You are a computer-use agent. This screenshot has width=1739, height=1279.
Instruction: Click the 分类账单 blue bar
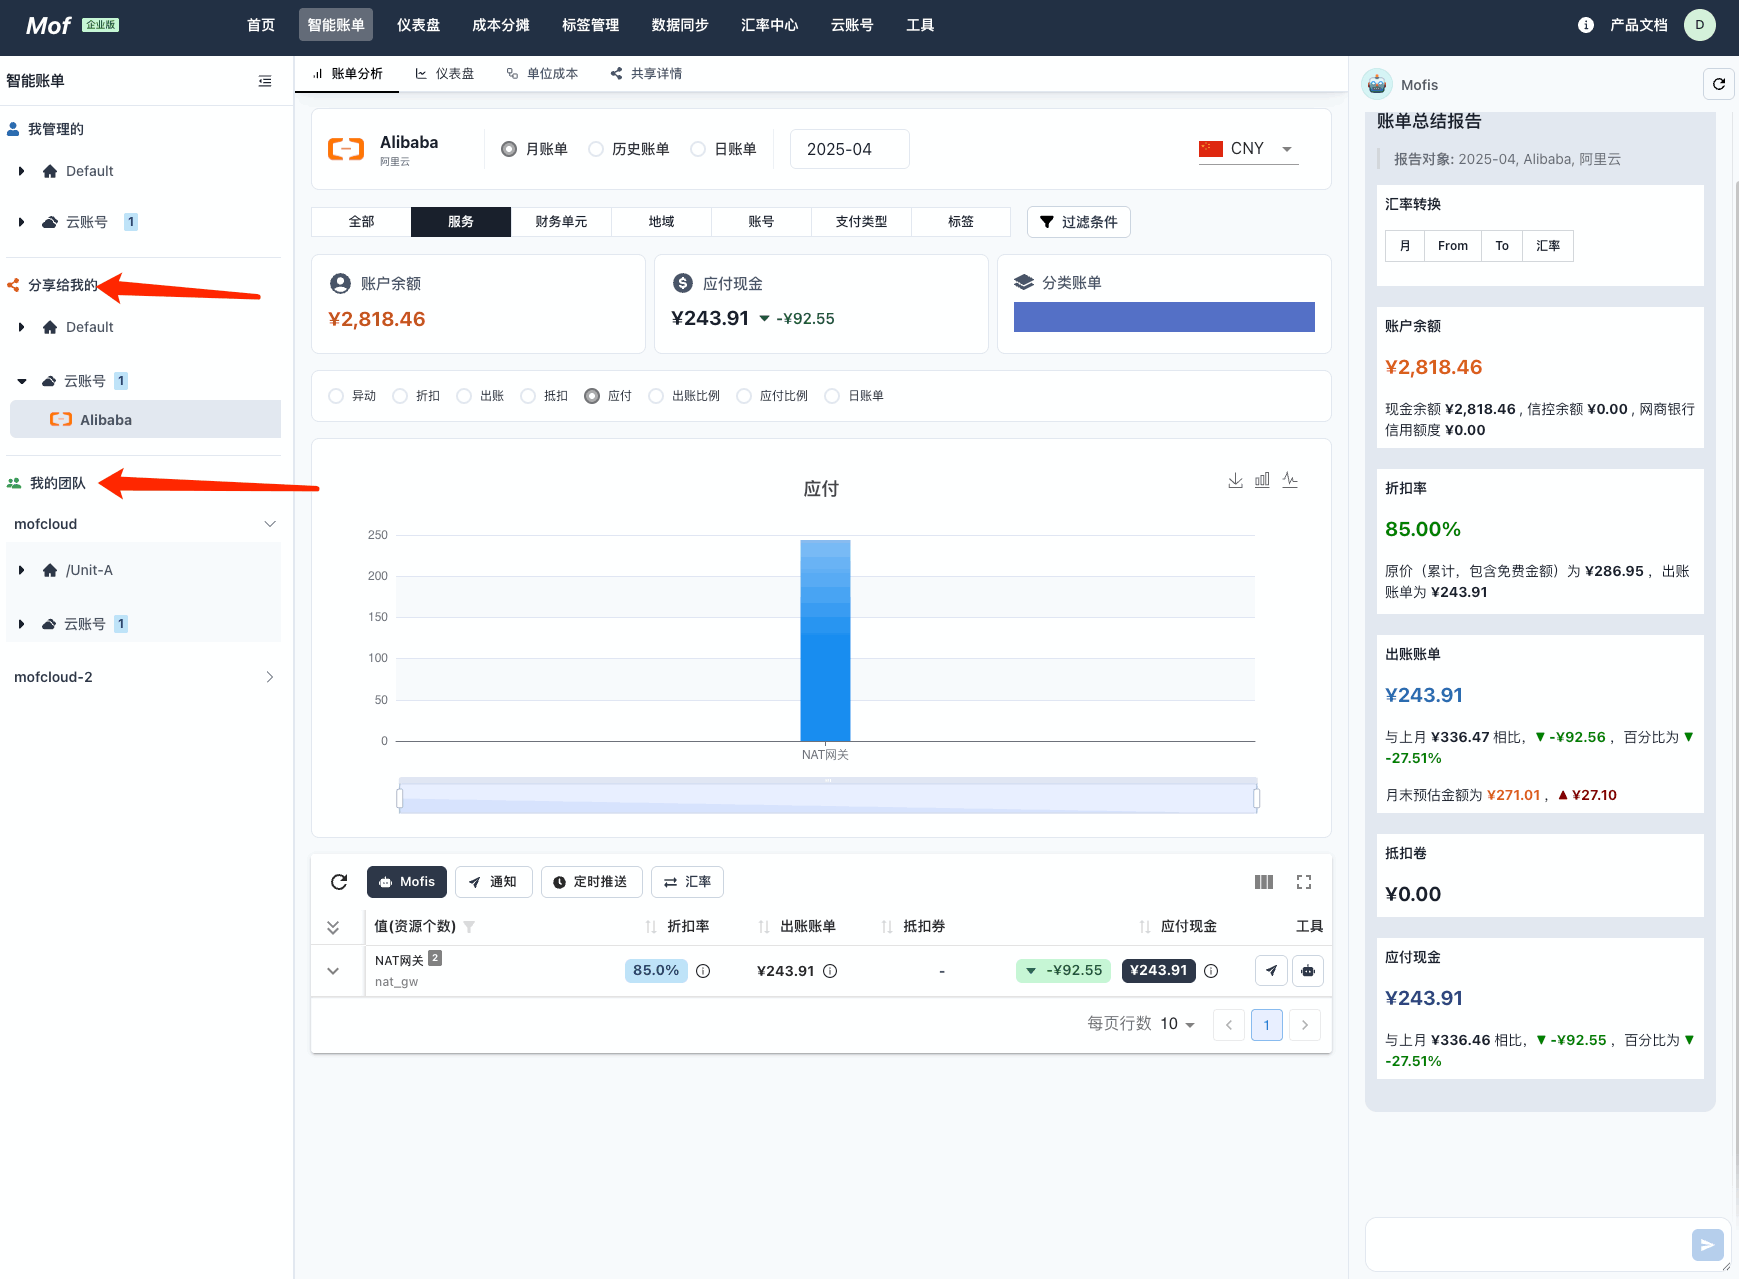coord(1164,317)
